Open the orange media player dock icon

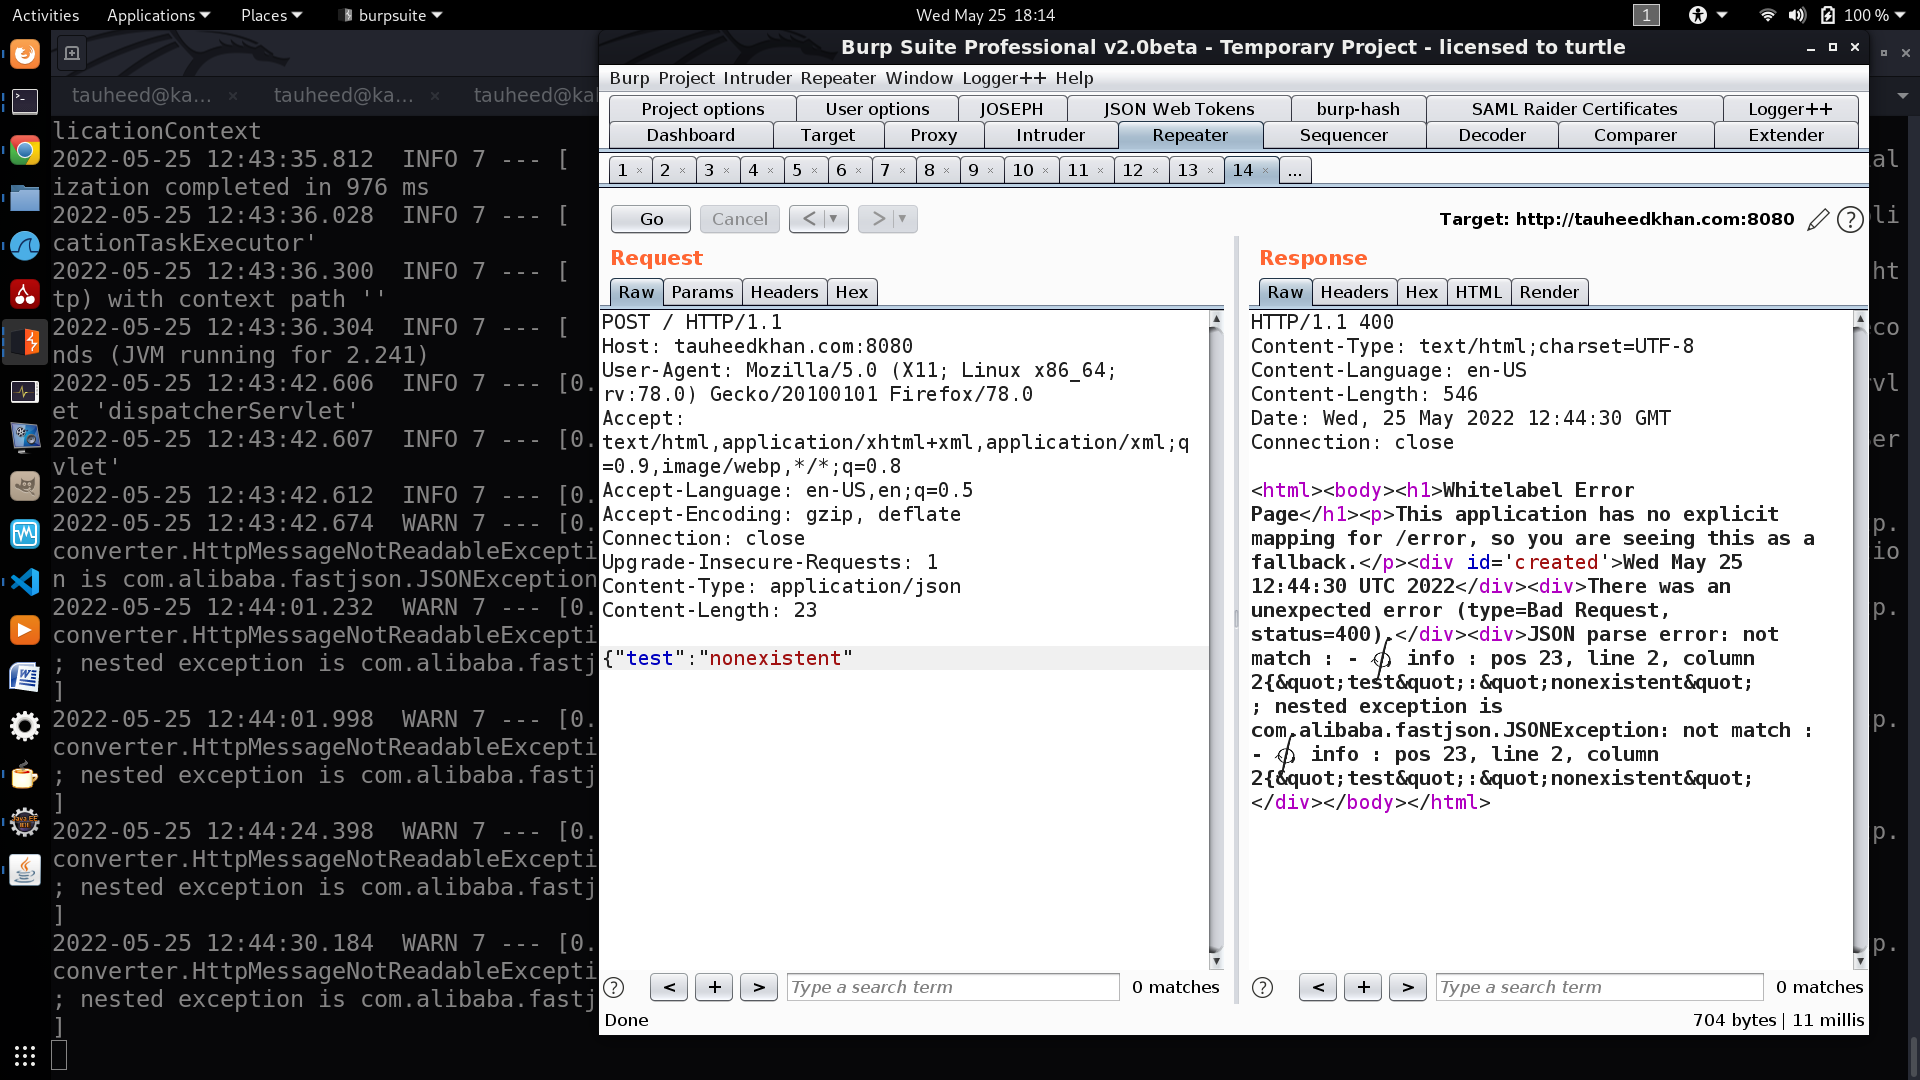coord(25,630)
